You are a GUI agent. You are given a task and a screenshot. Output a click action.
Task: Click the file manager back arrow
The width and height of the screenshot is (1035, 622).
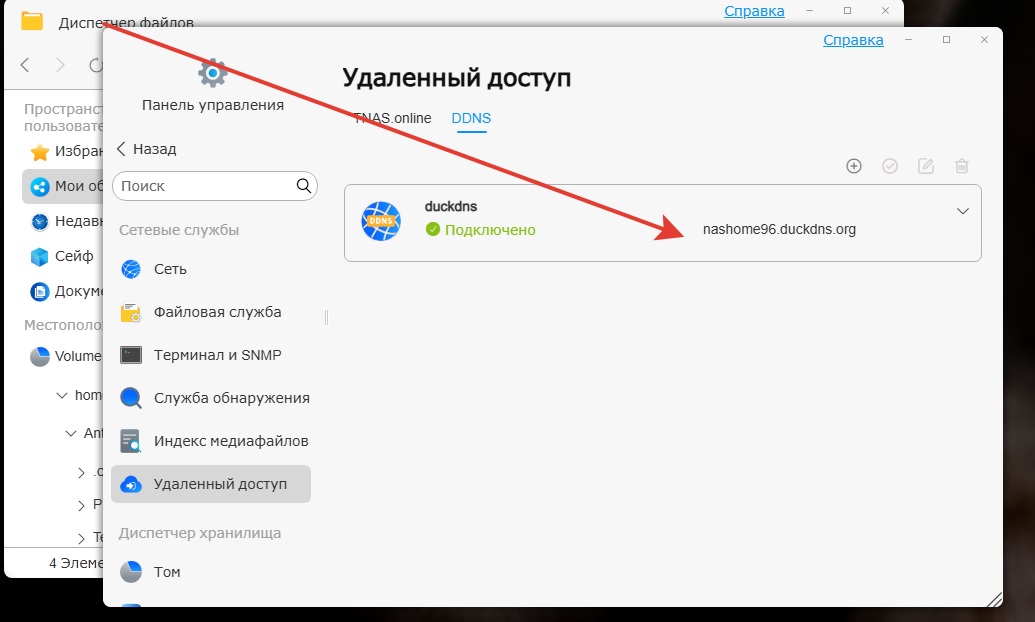25,65
